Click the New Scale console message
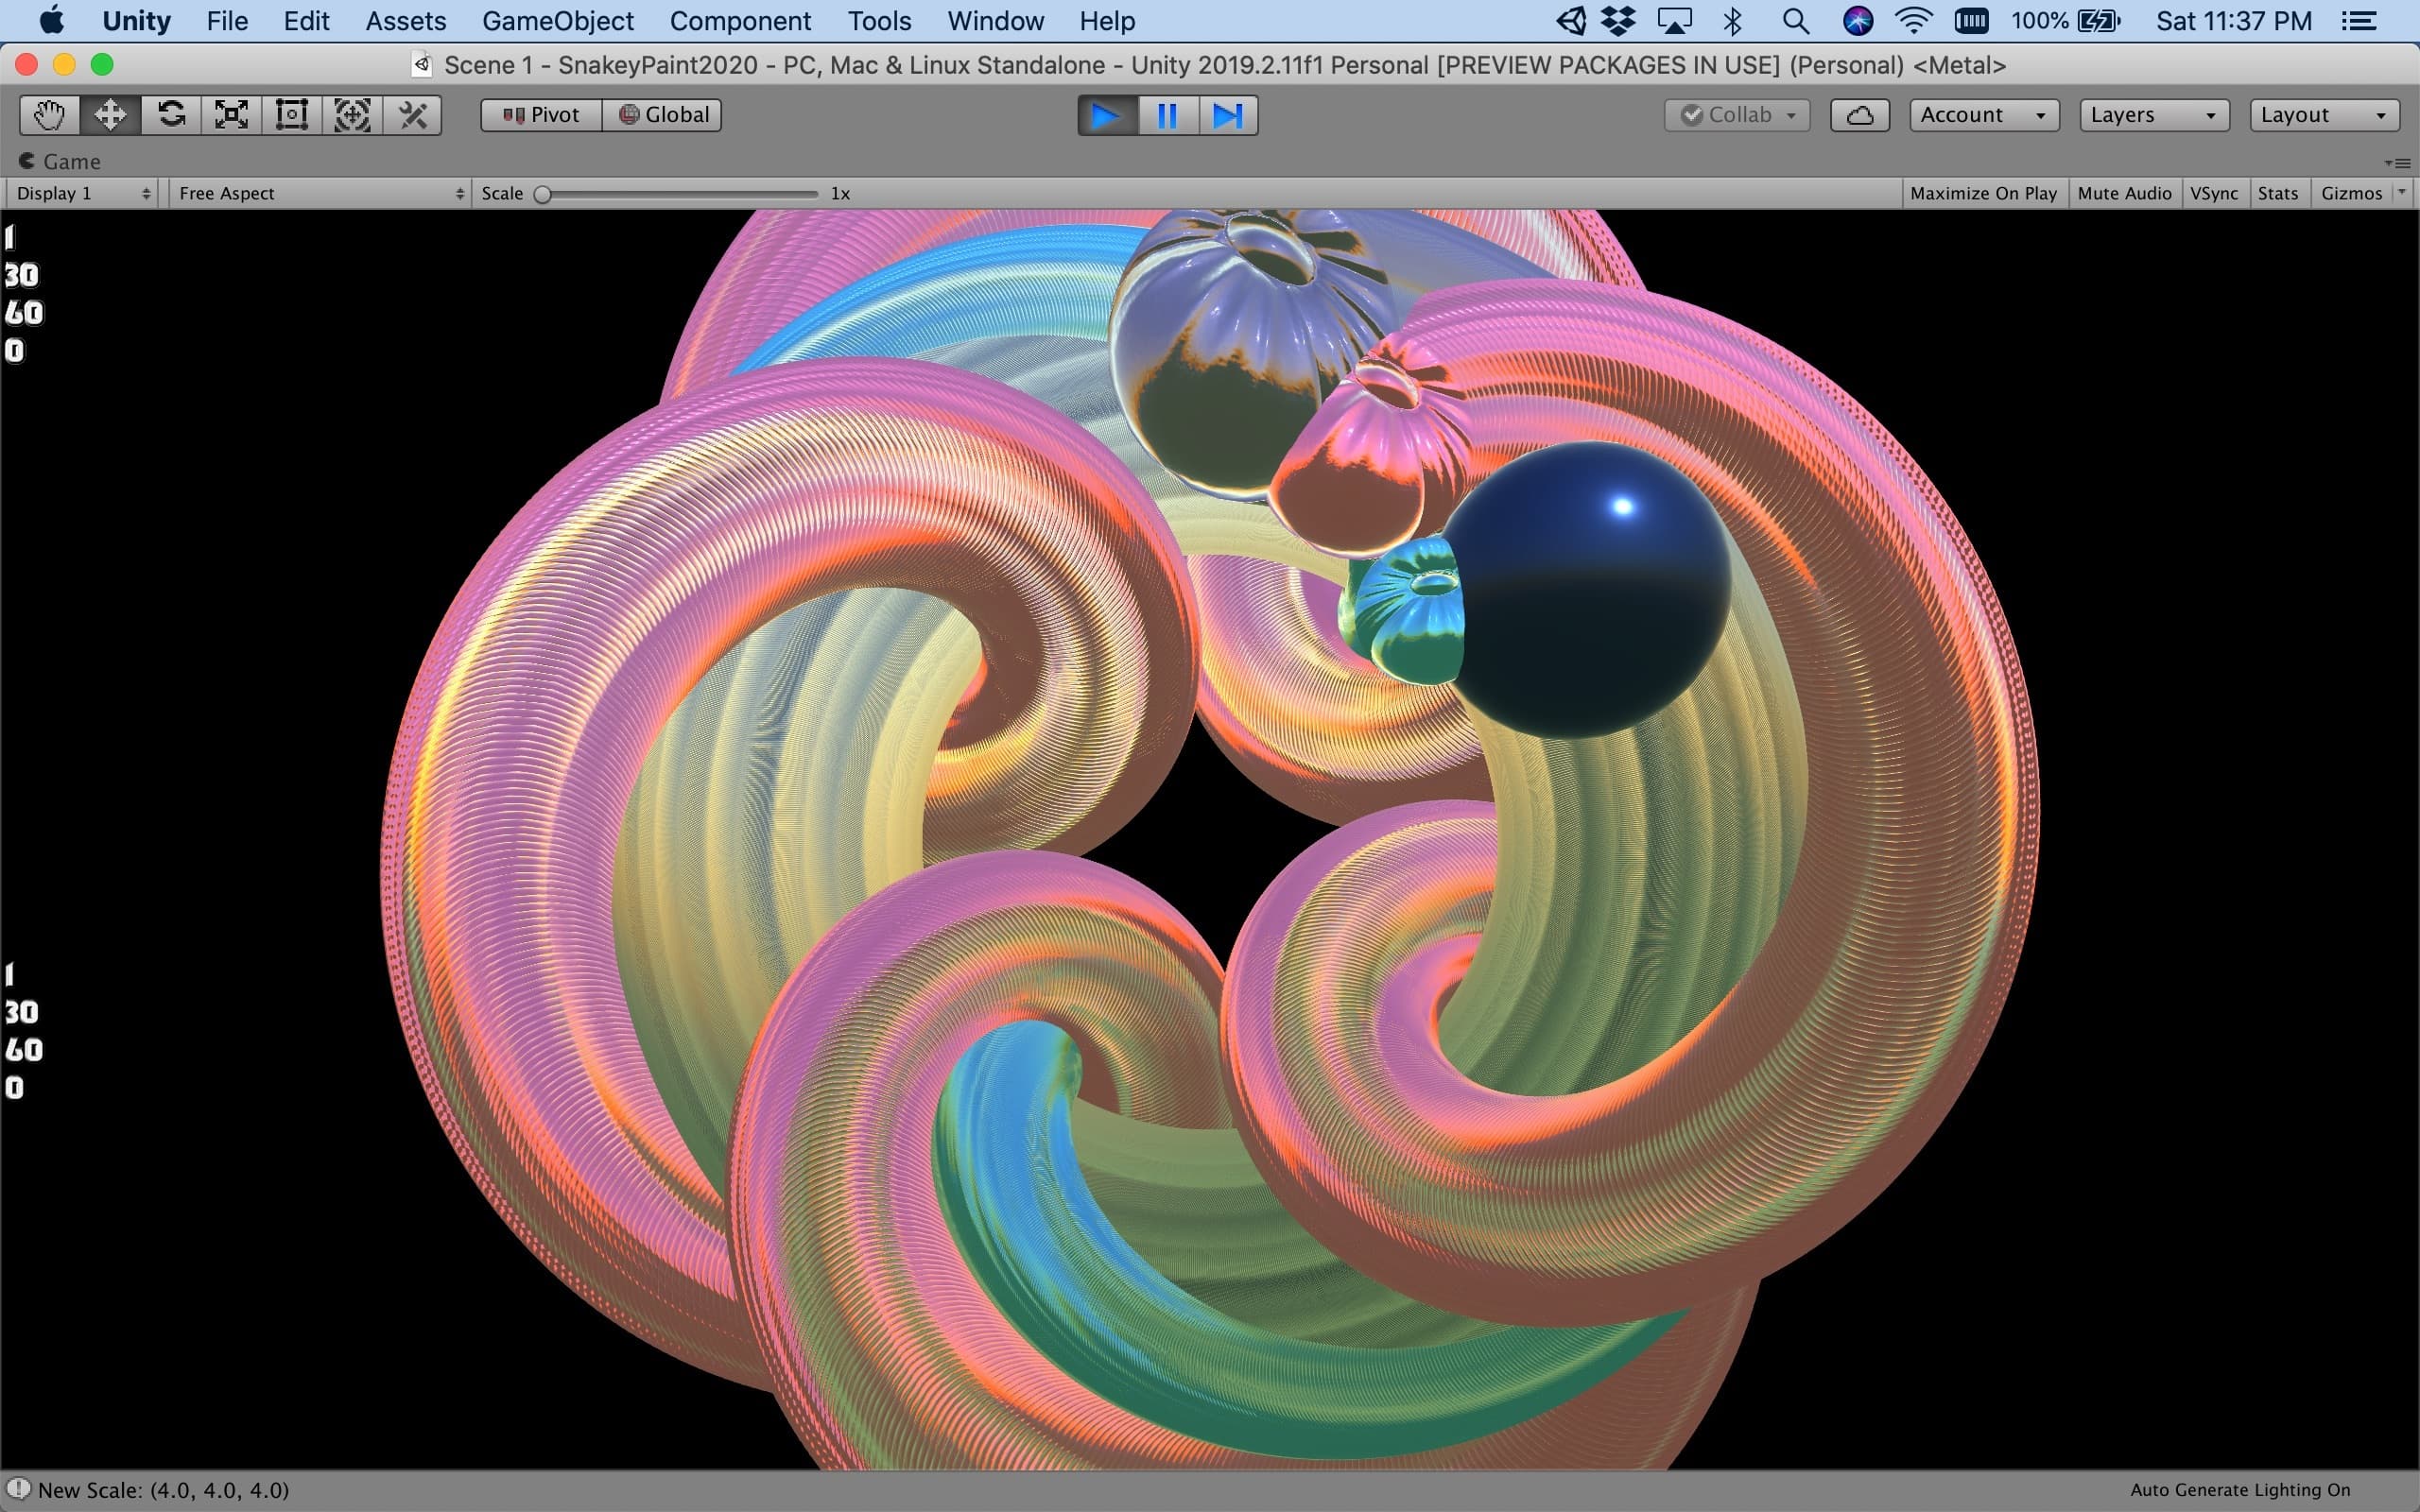2420x1512 pixels. coord(163,1490)
